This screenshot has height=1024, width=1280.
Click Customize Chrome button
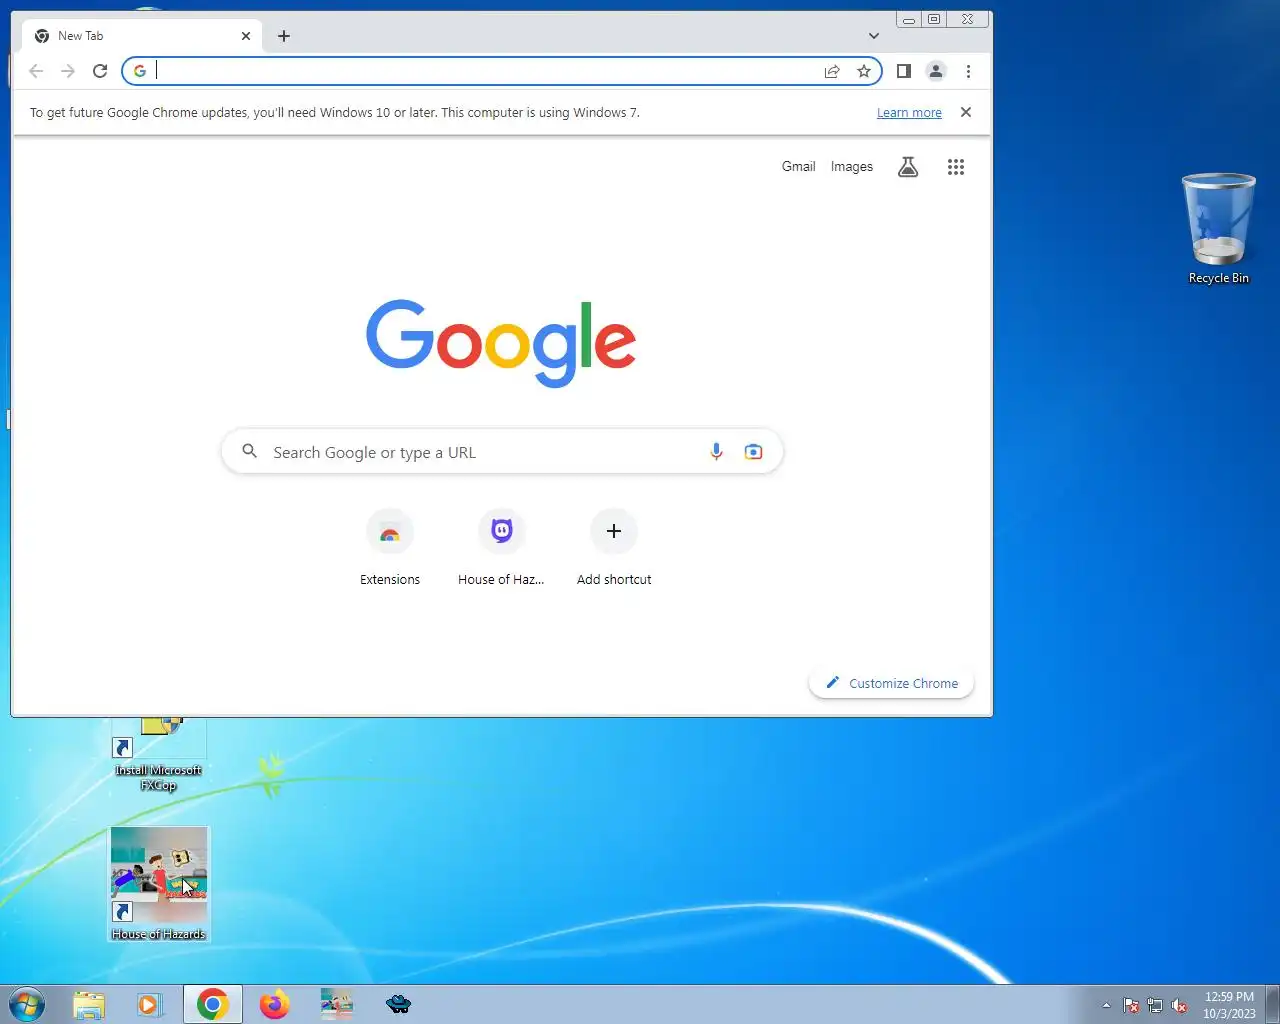891,683
